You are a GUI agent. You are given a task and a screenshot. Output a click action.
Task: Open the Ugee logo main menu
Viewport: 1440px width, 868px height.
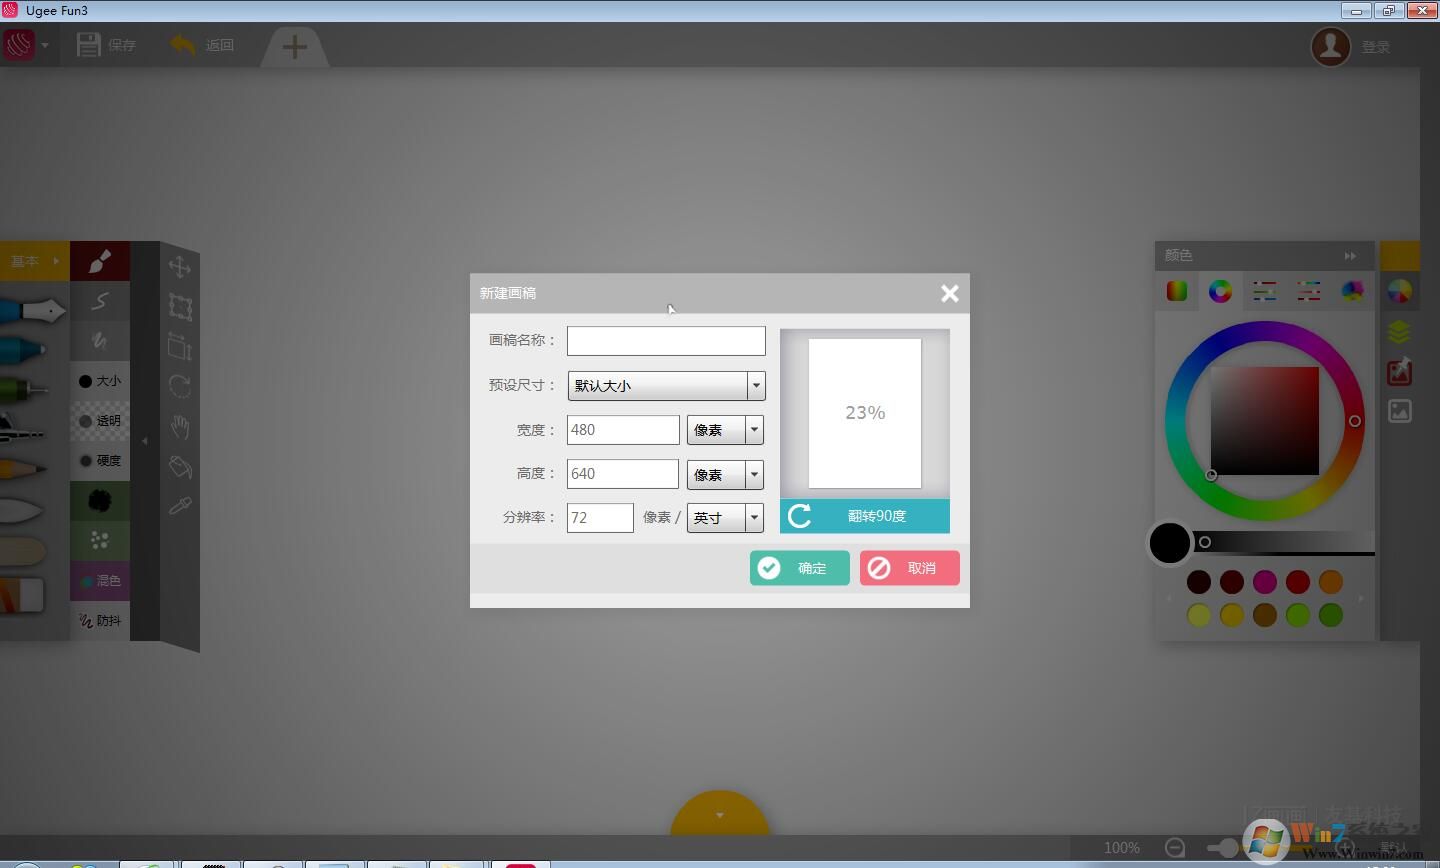click(19, 45)
